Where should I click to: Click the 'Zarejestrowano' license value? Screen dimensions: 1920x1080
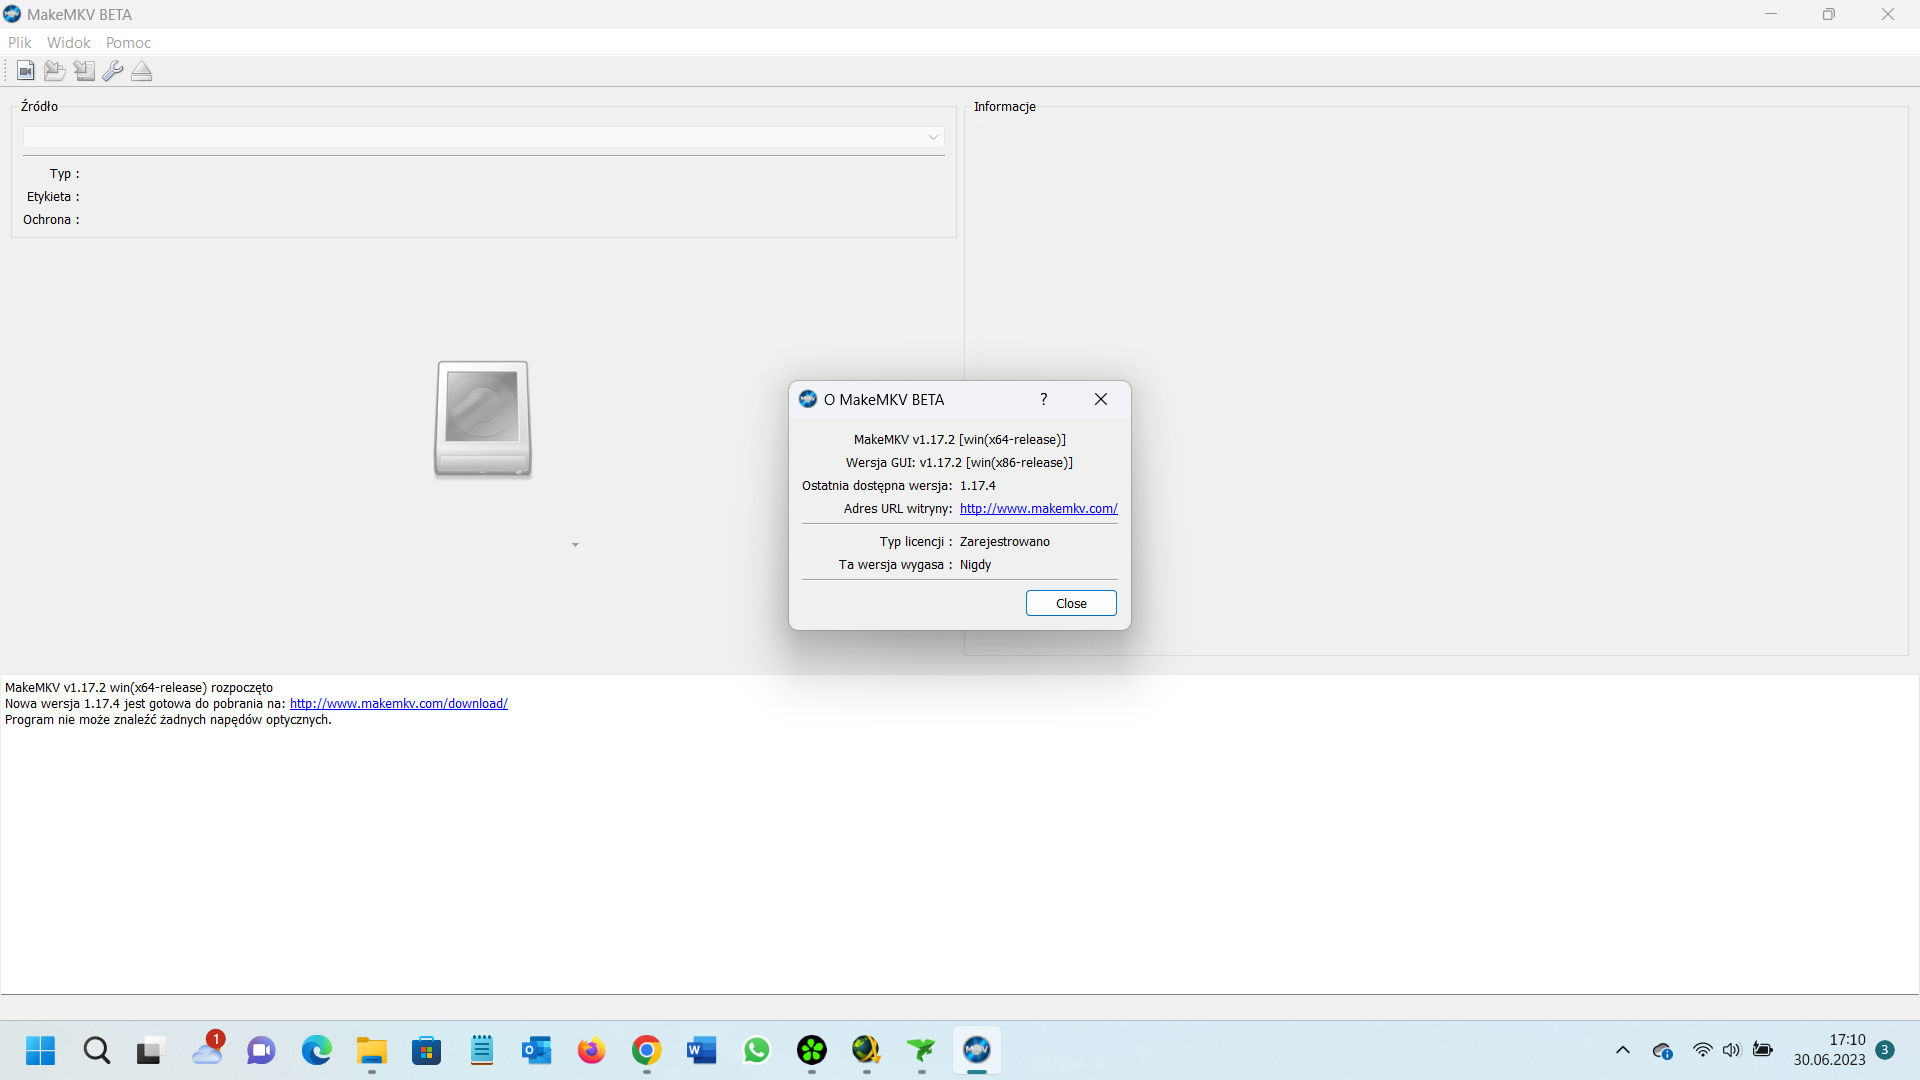click(x=1005, y=542)
